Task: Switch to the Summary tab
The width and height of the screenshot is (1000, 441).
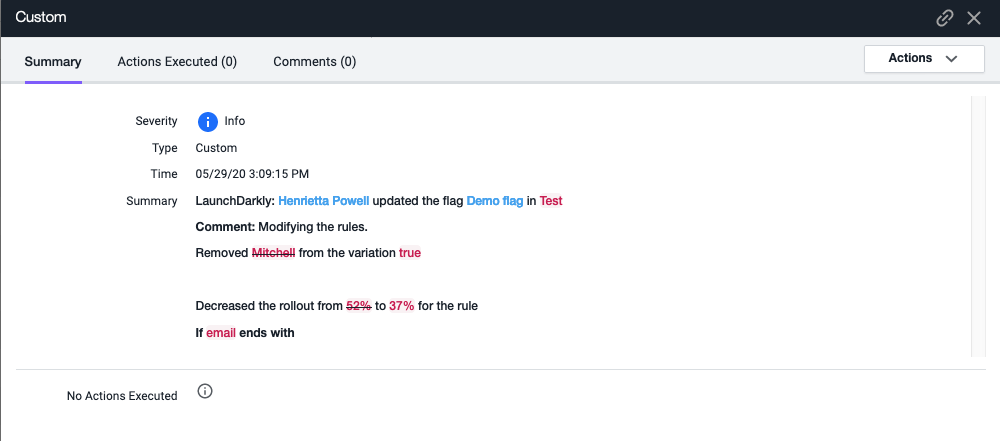Action: (53, 62)
